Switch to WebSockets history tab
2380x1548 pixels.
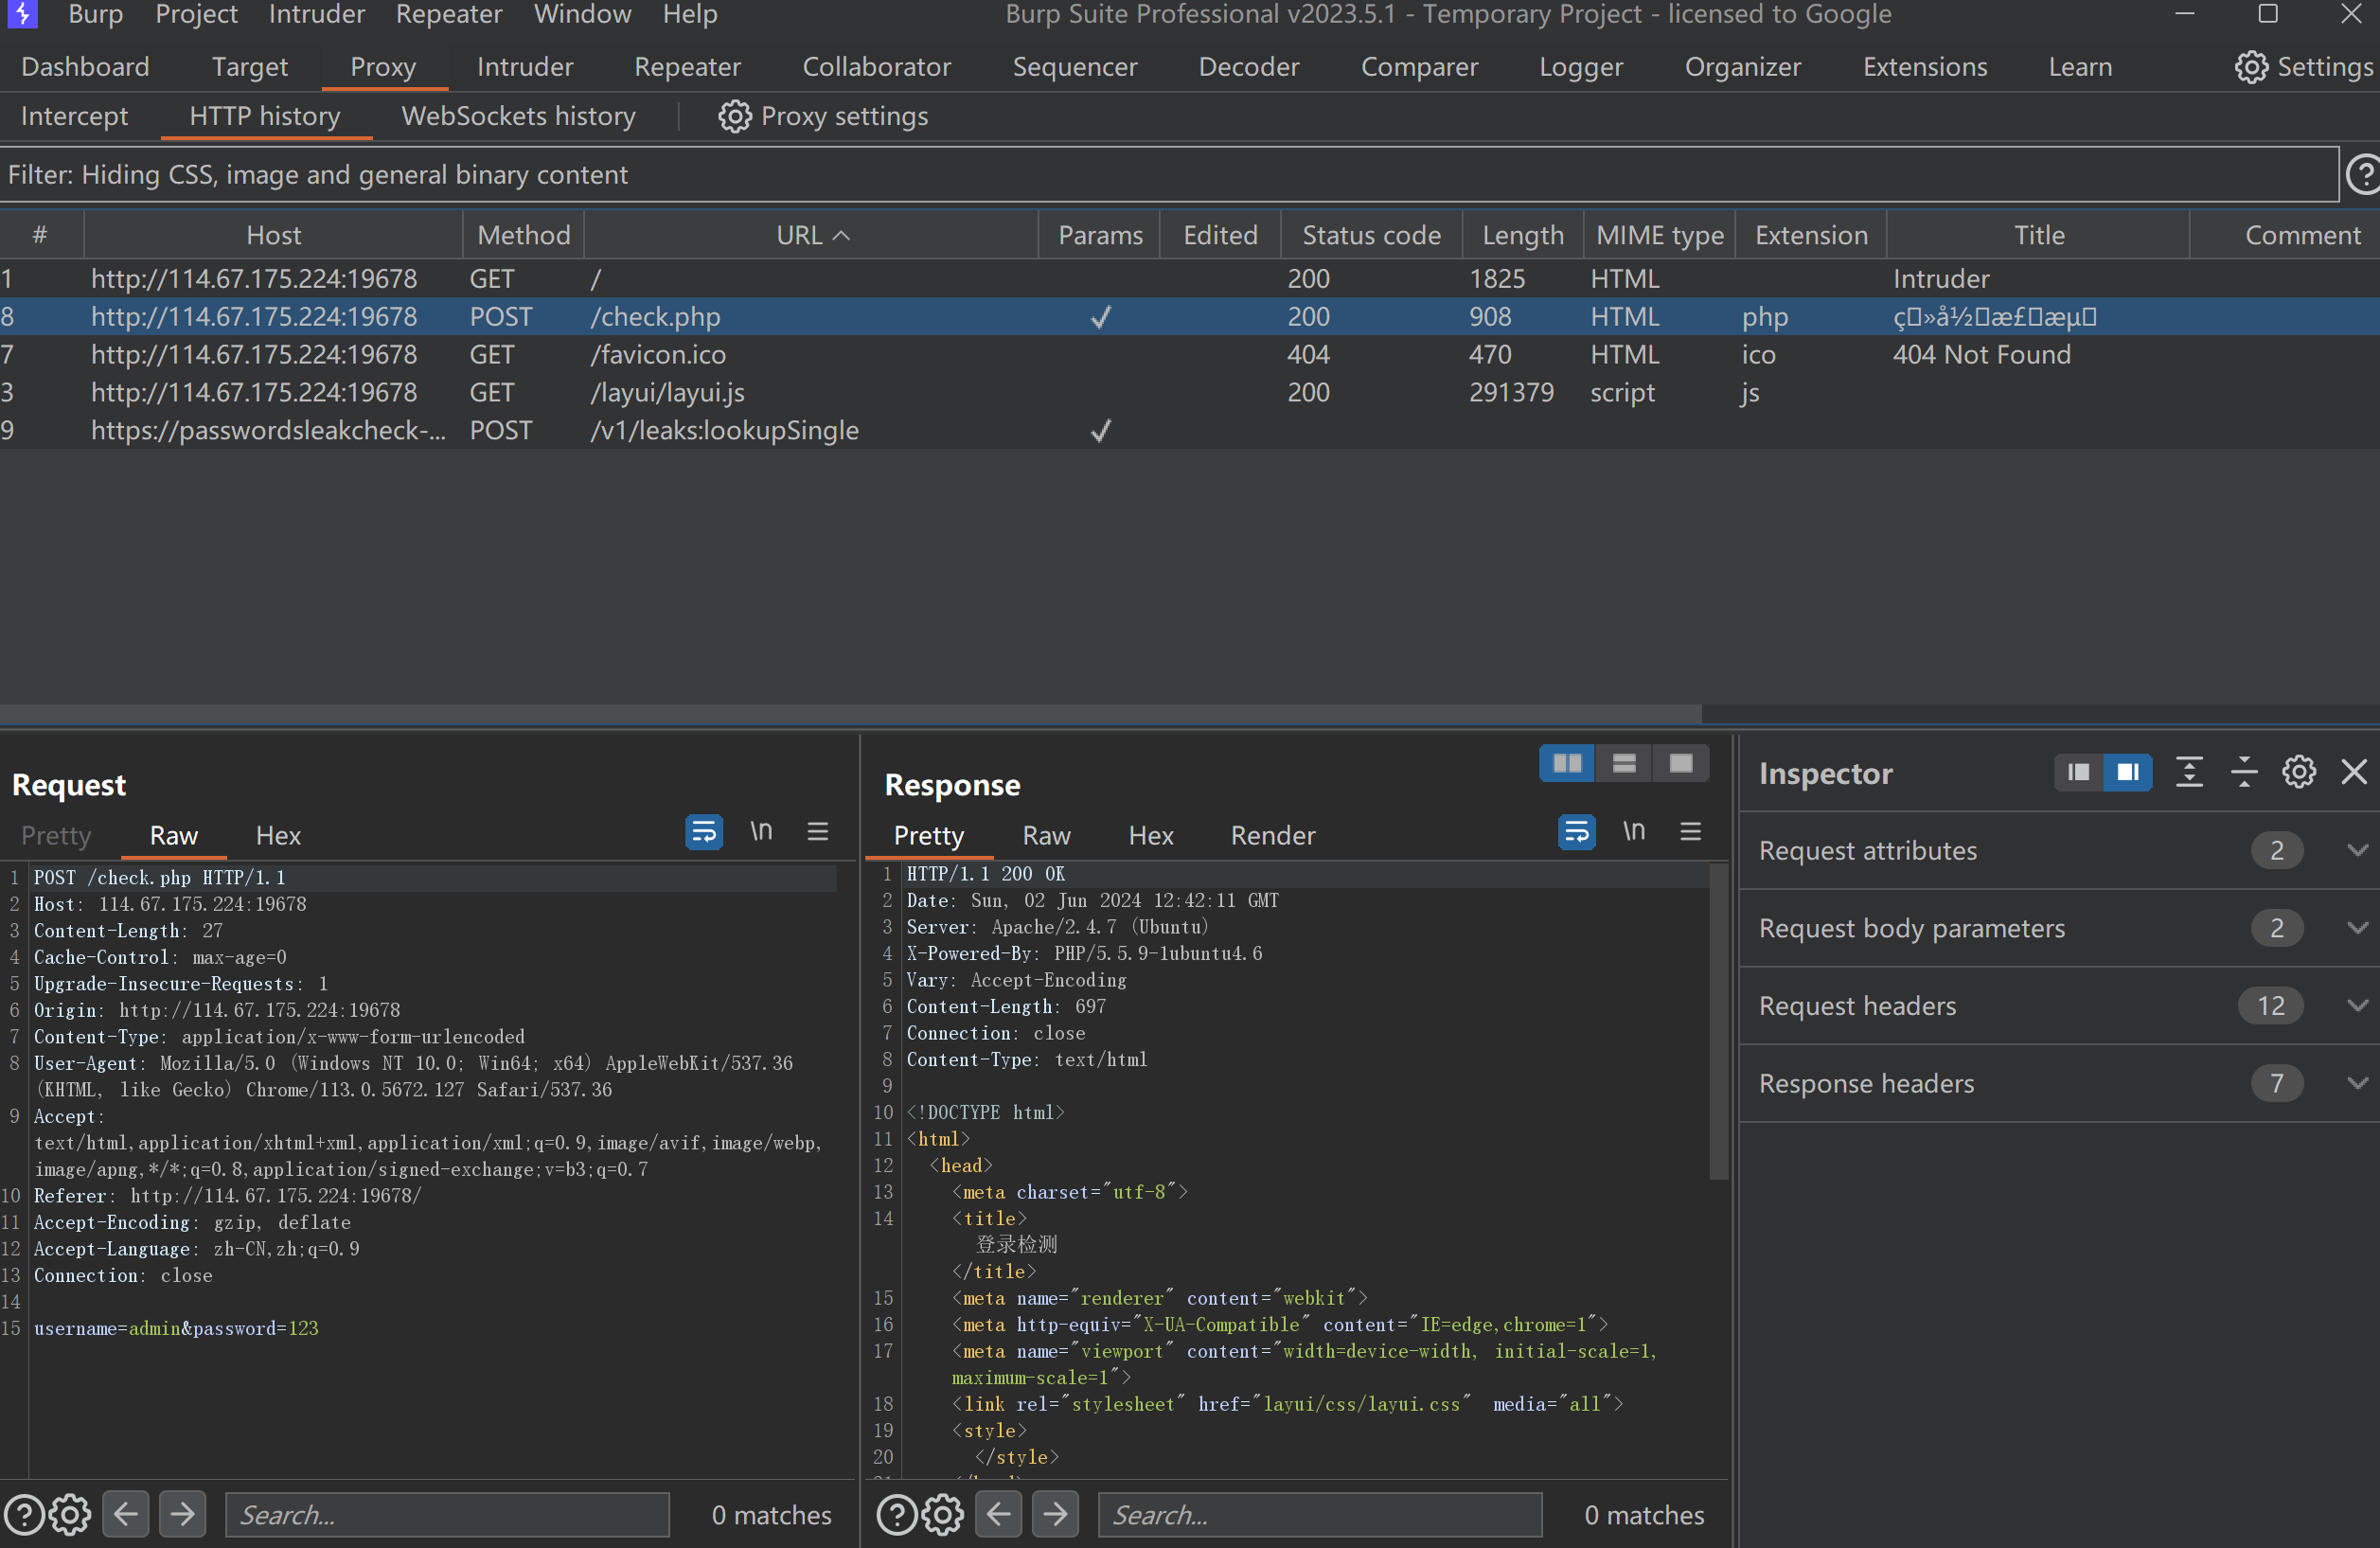pyautogui.click(x=518, y=116)
